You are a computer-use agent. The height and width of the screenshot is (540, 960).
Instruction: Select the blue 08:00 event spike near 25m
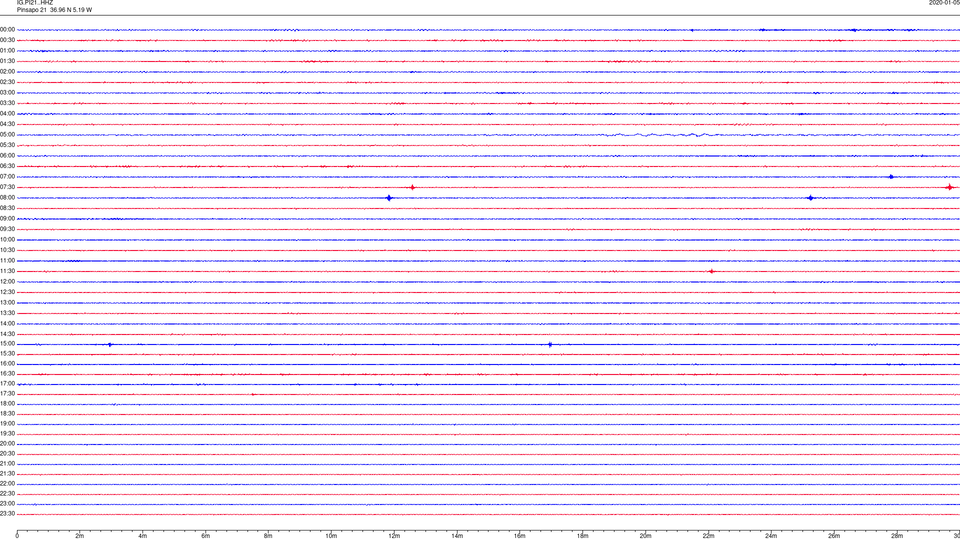[x=811, y=198]
